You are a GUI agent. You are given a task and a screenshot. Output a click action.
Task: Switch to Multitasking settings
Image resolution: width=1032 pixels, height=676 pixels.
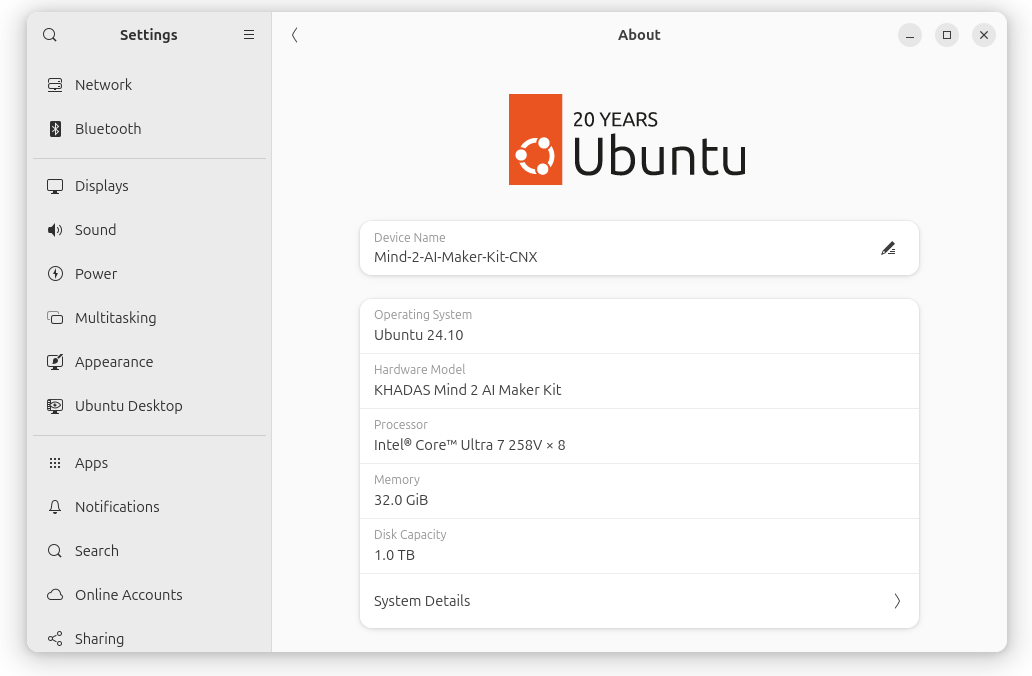click(149, 318)
